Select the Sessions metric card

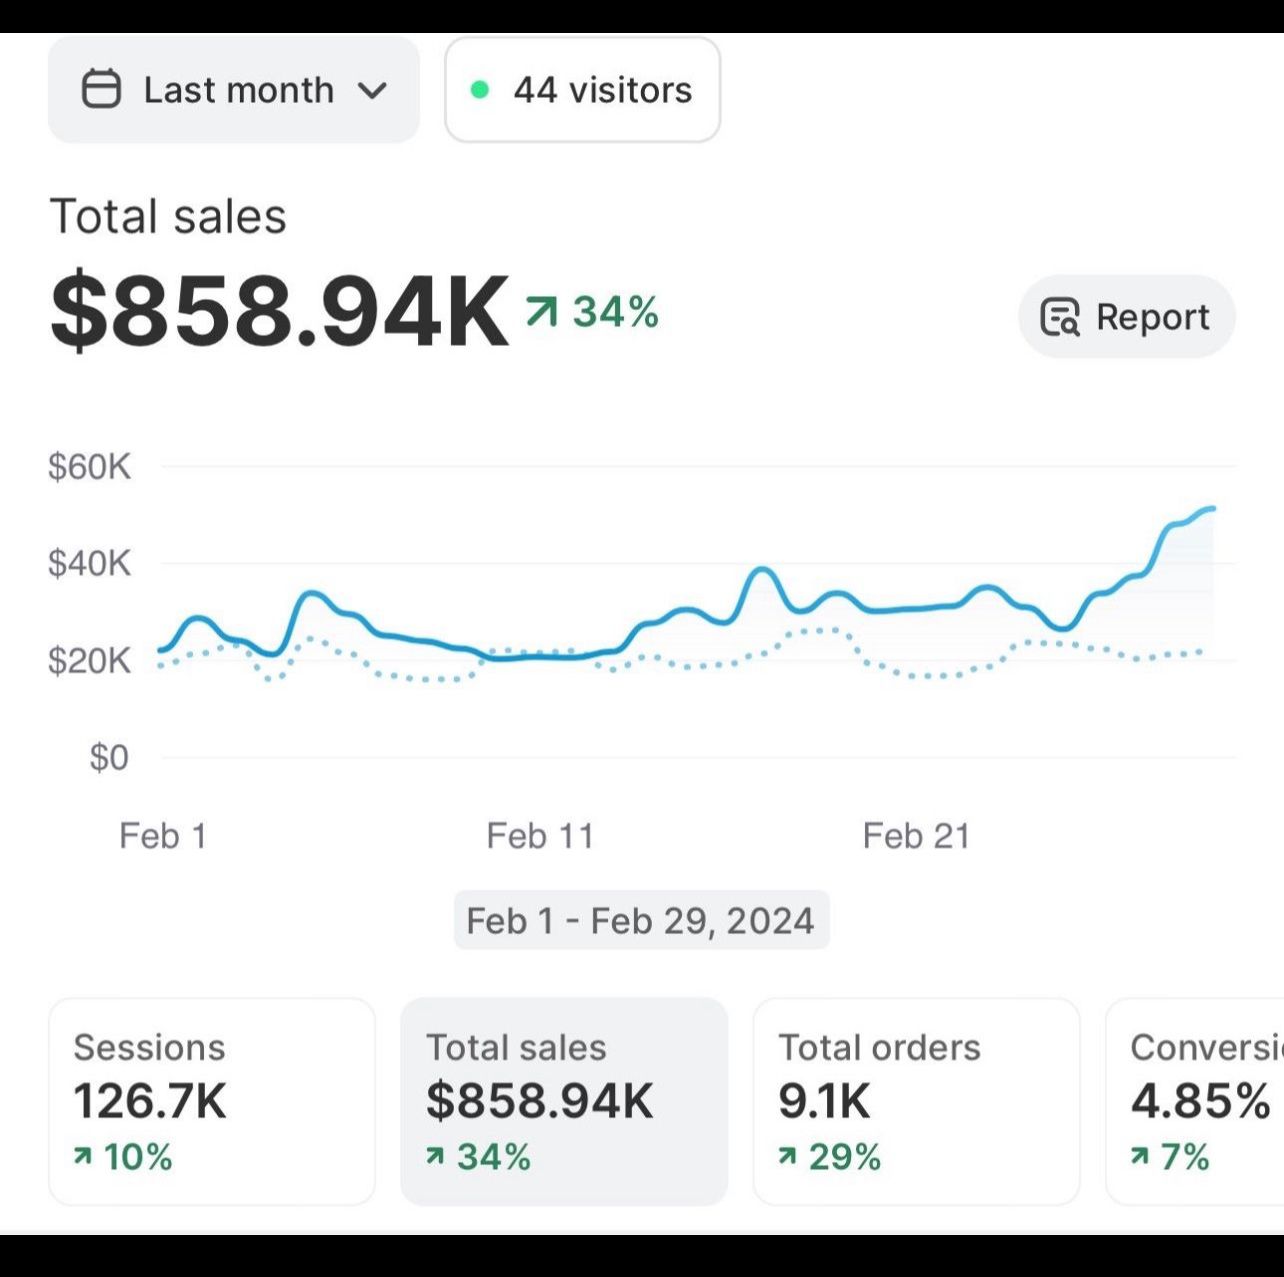[x=212, y=1101]
